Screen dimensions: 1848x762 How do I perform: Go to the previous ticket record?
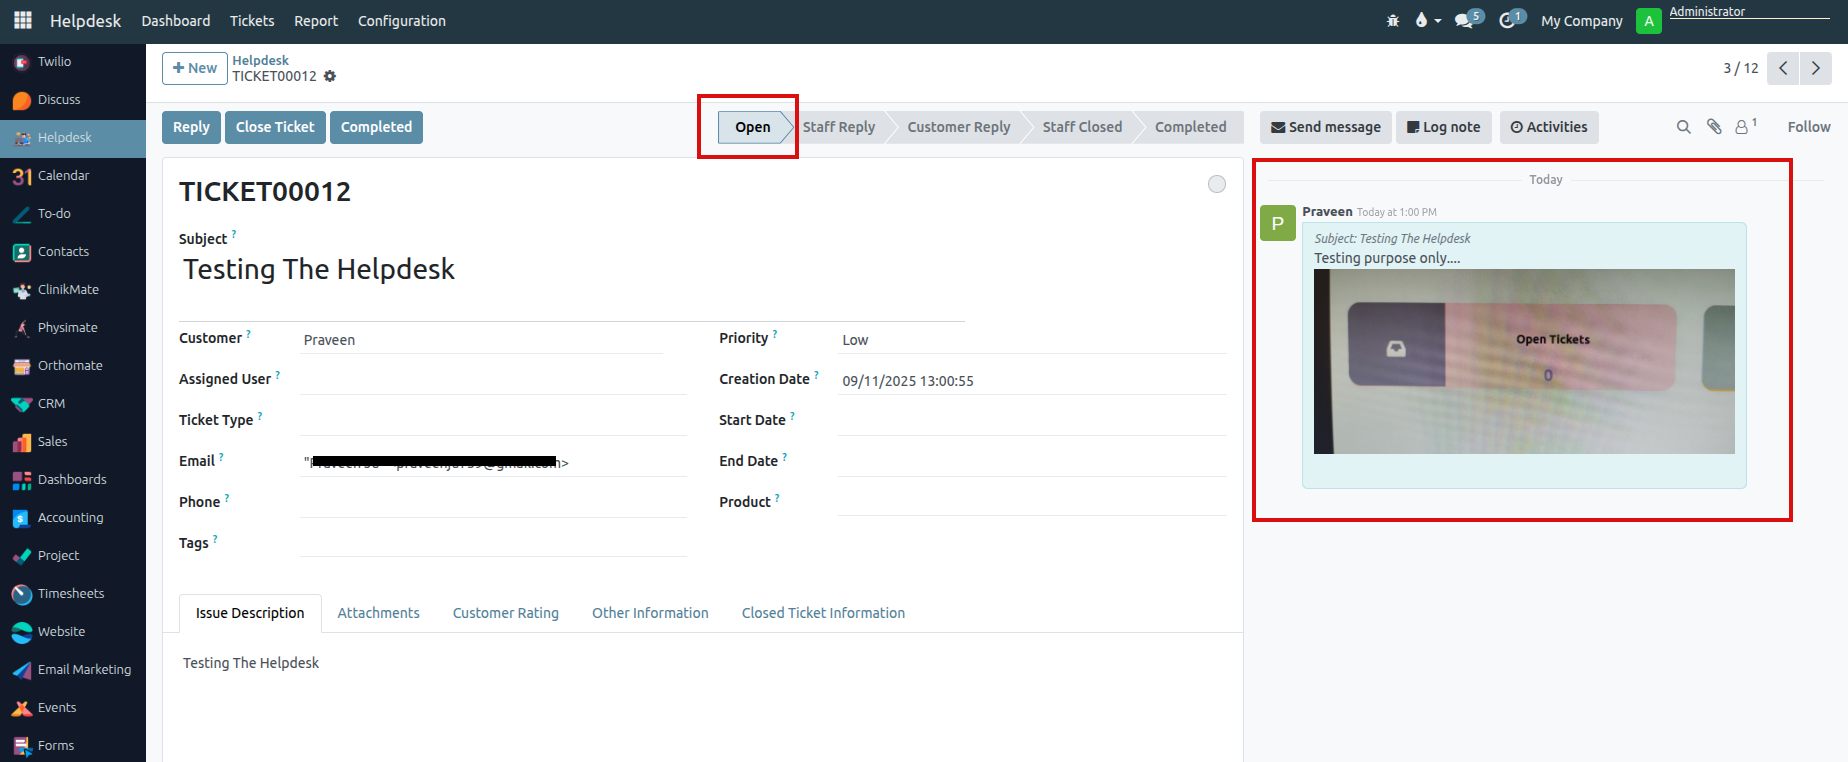[1783, 68]
